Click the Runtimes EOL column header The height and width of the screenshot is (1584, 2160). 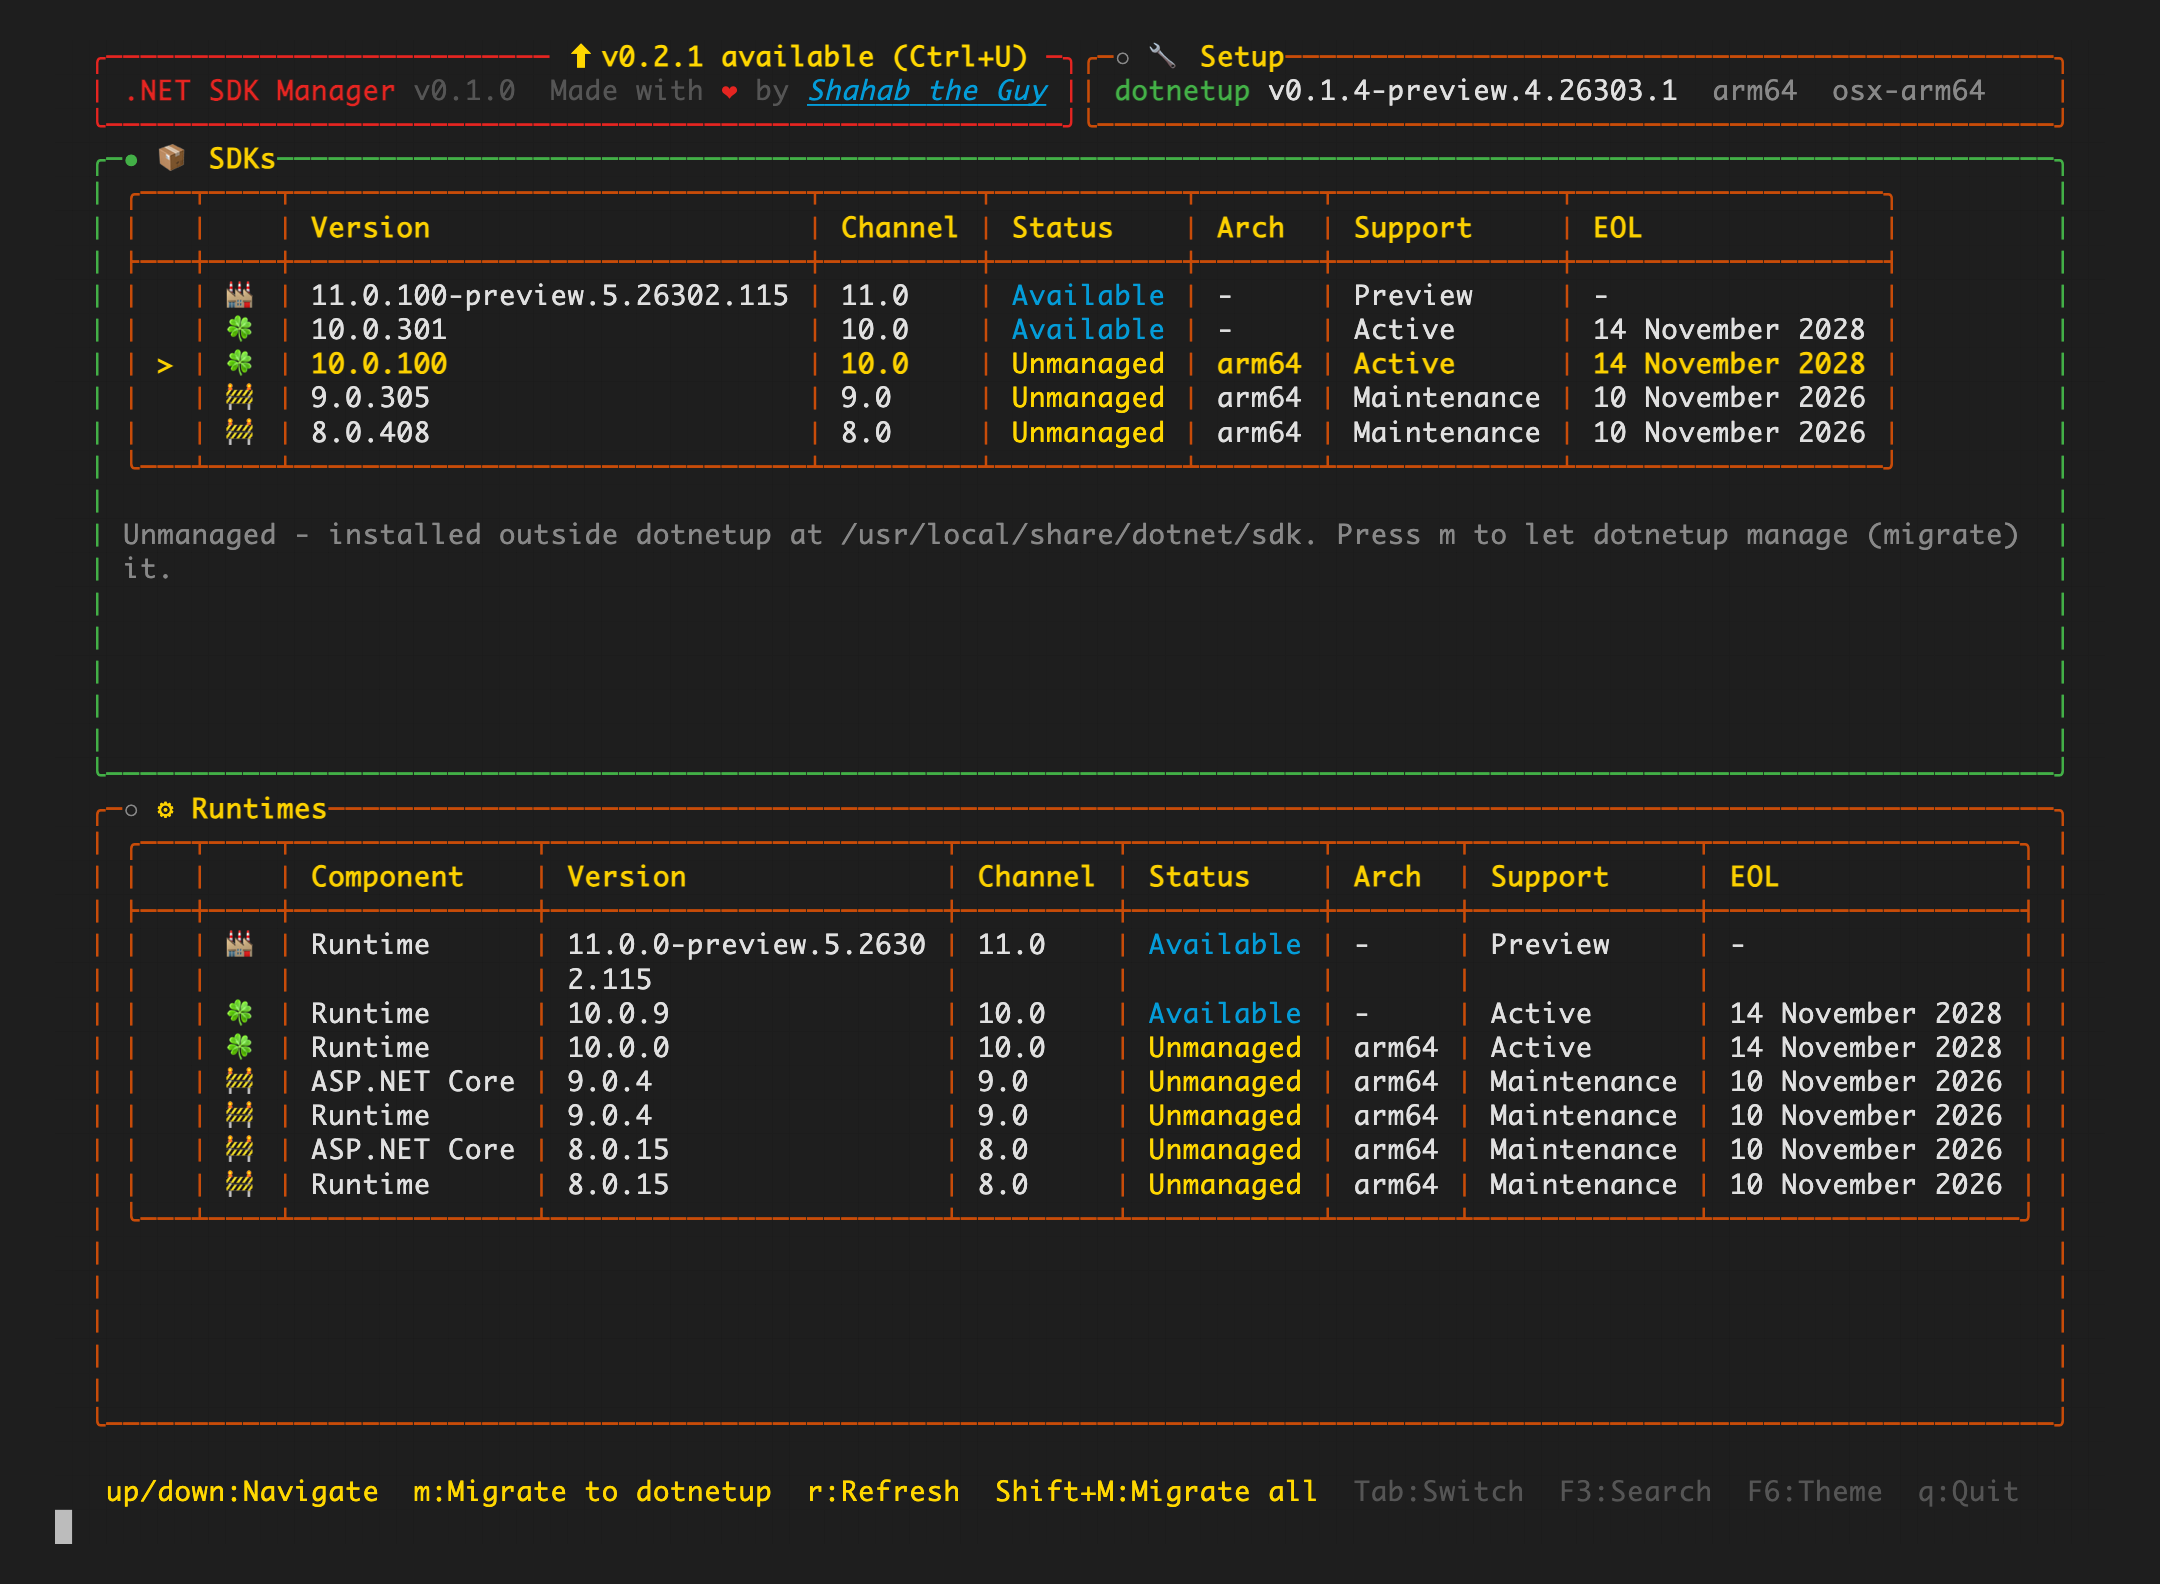click(x=1754, y=876)
